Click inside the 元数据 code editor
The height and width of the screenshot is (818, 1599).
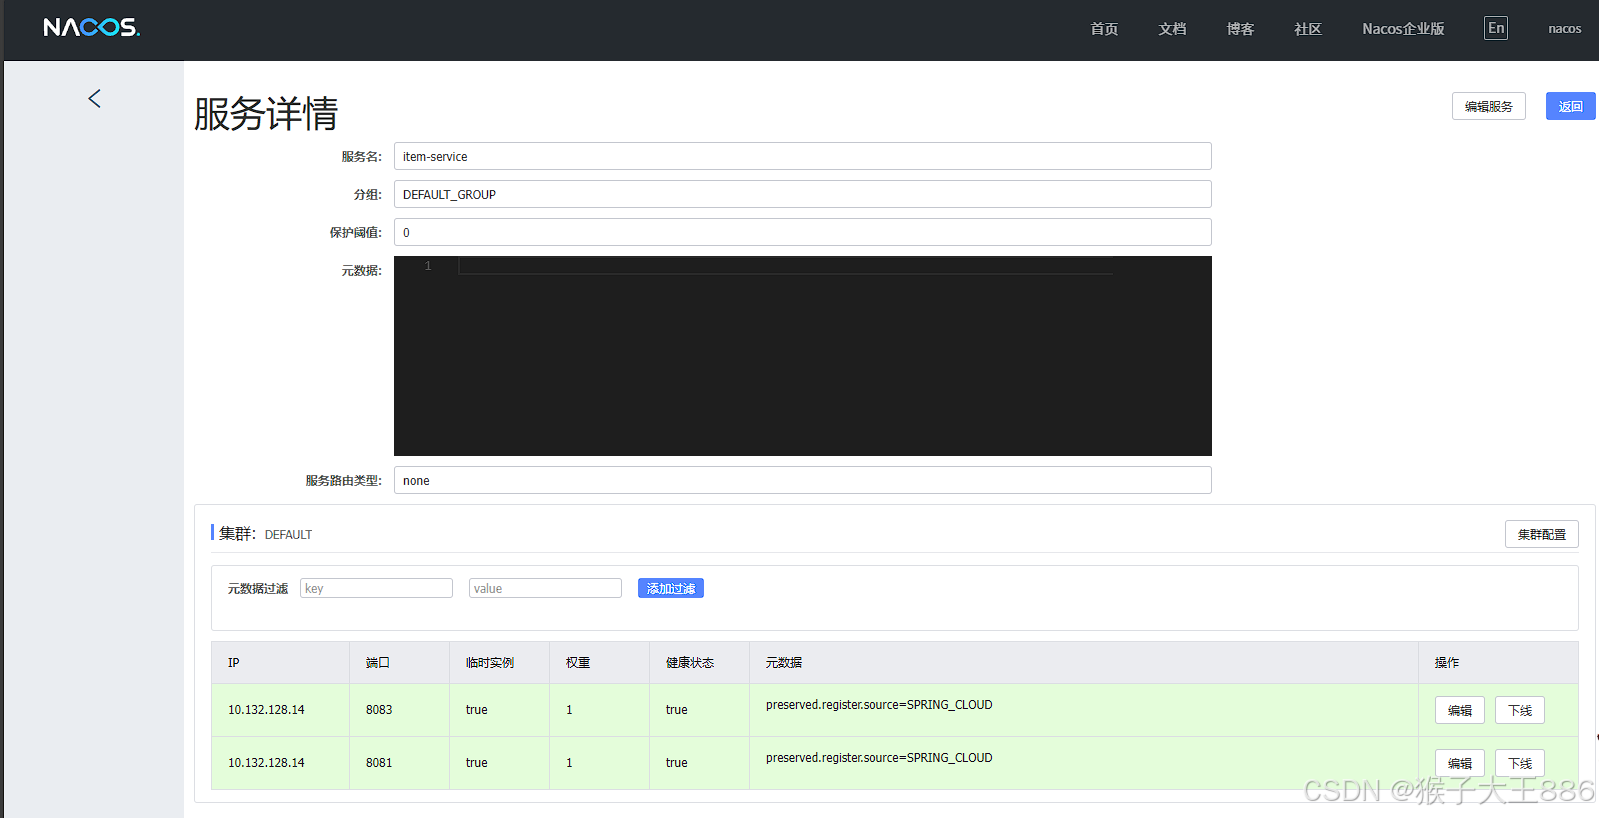pyautogui.click(x=803, y=356)
